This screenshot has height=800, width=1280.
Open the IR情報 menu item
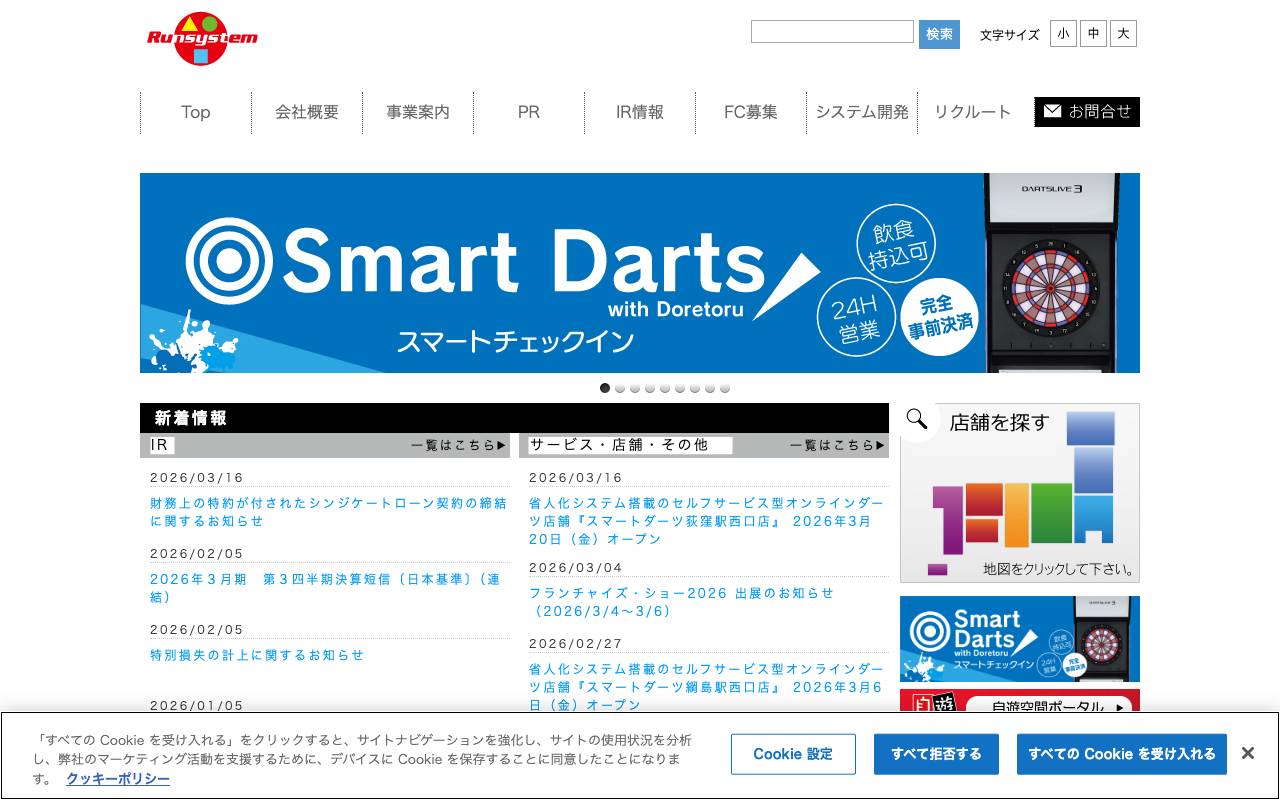click(639, 112)
